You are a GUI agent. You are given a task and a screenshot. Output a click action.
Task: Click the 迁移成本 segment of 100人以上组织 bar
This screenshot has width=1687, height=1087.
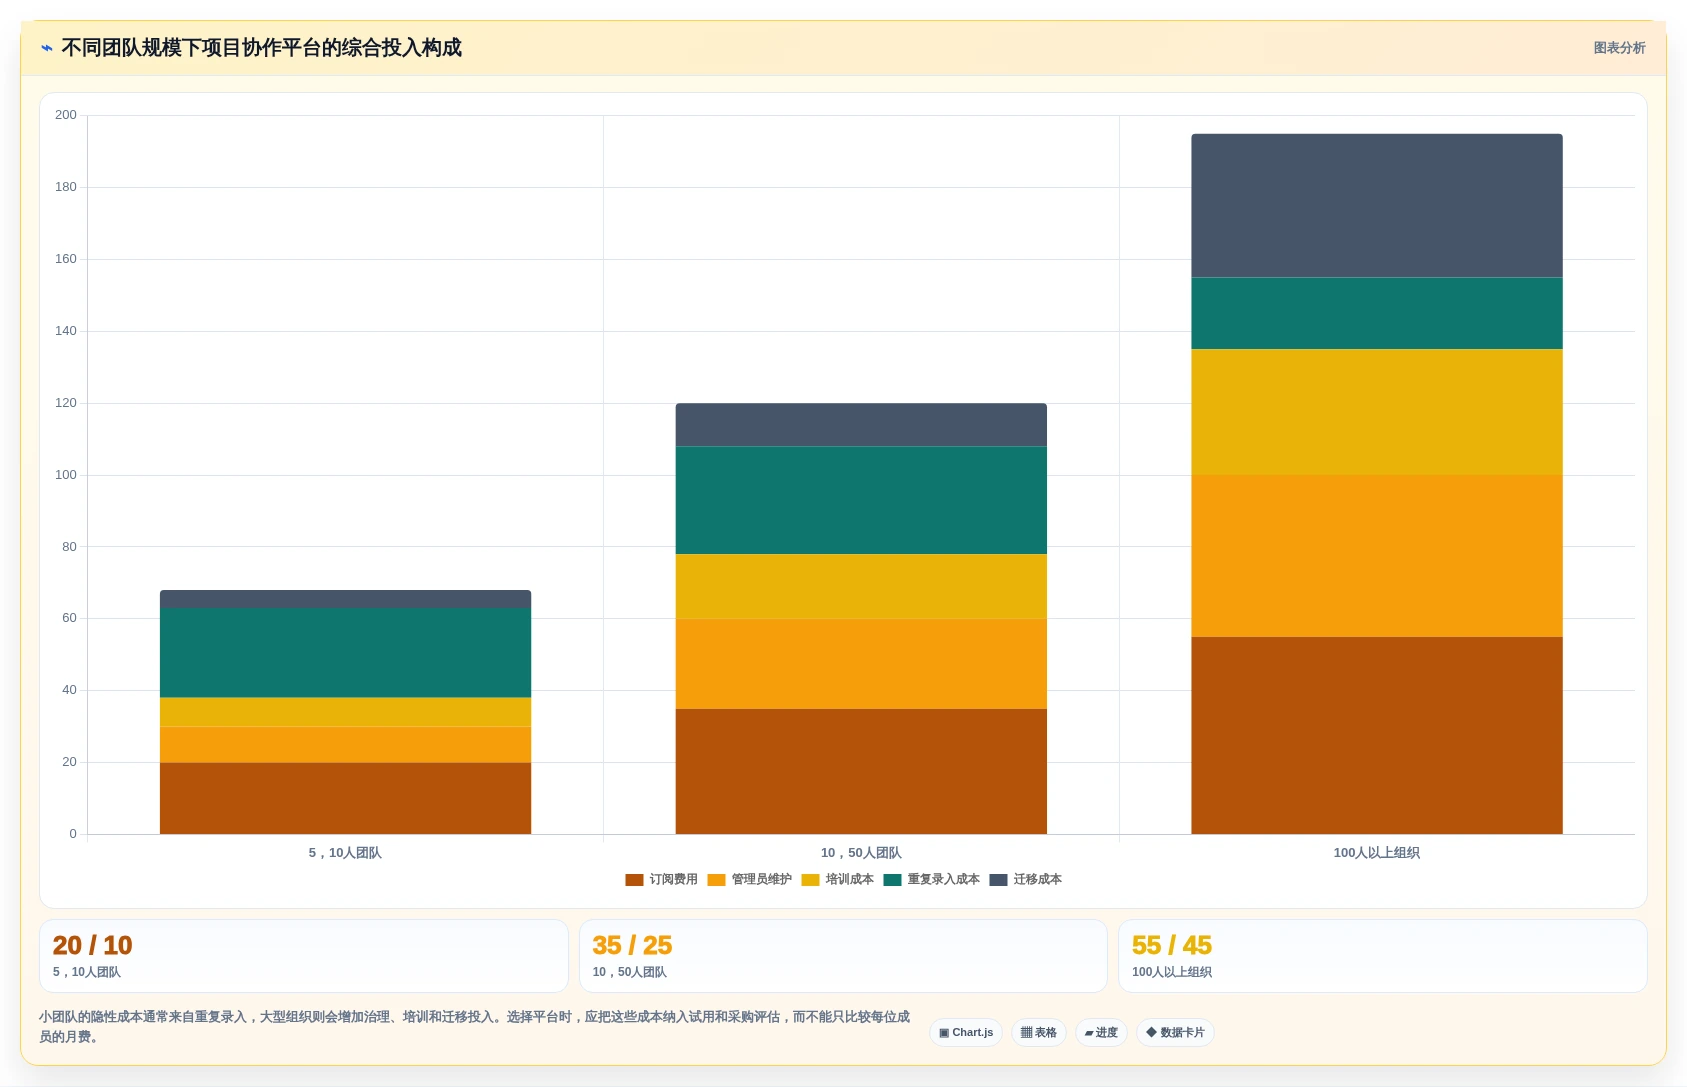[1377, 205]
